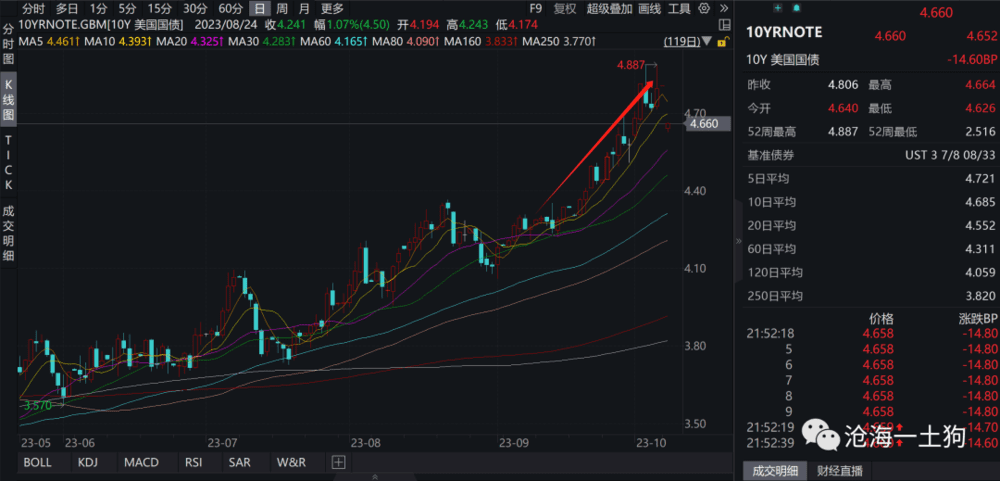Enable the KDJ indicator
Screen dimensions: 1000x481
point(89,462)
